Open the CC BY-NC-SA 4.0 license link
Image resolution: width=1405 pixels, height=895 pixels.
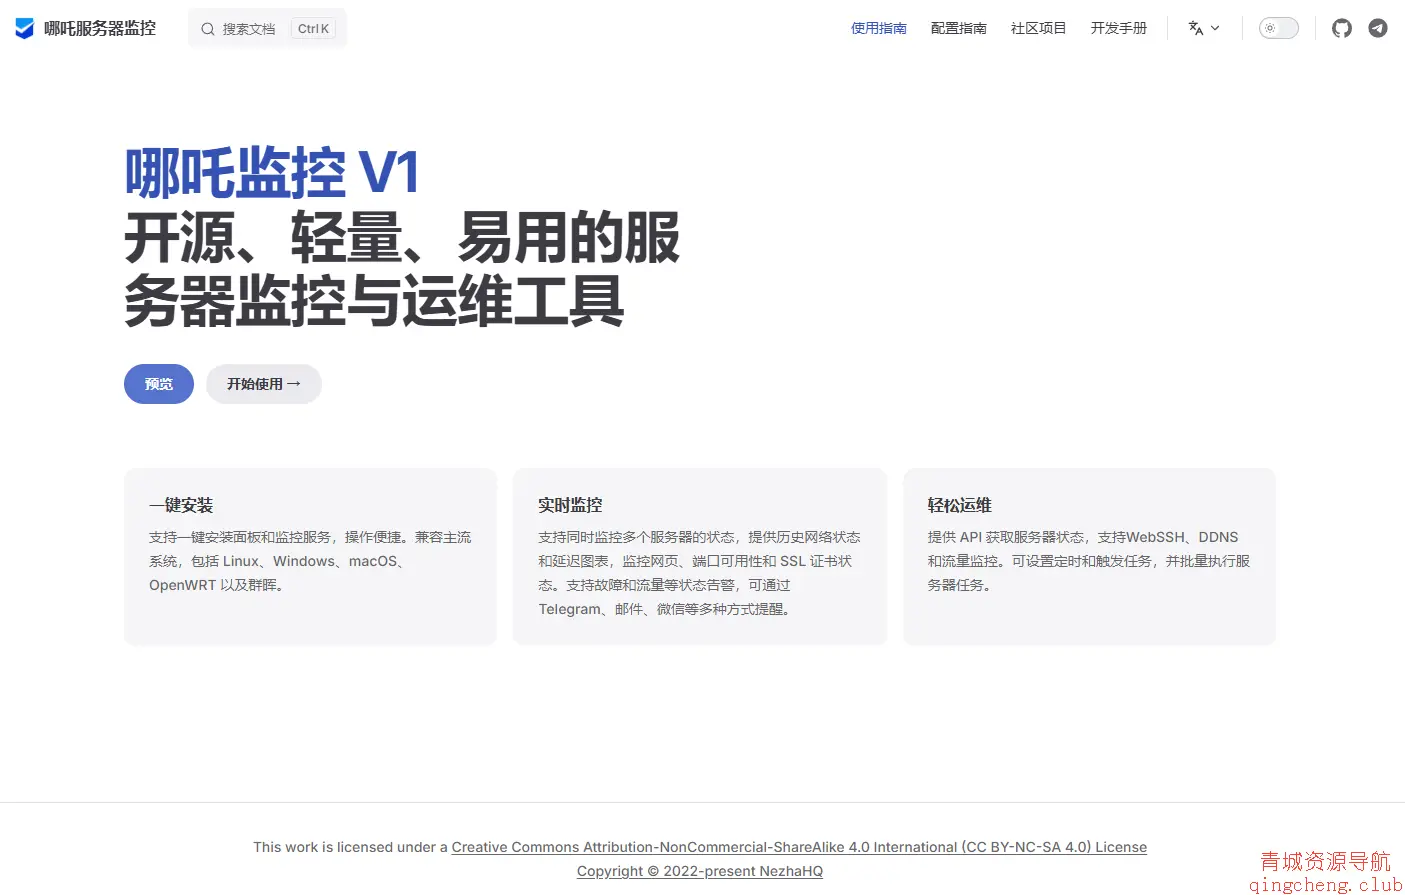tap(800, 847)
